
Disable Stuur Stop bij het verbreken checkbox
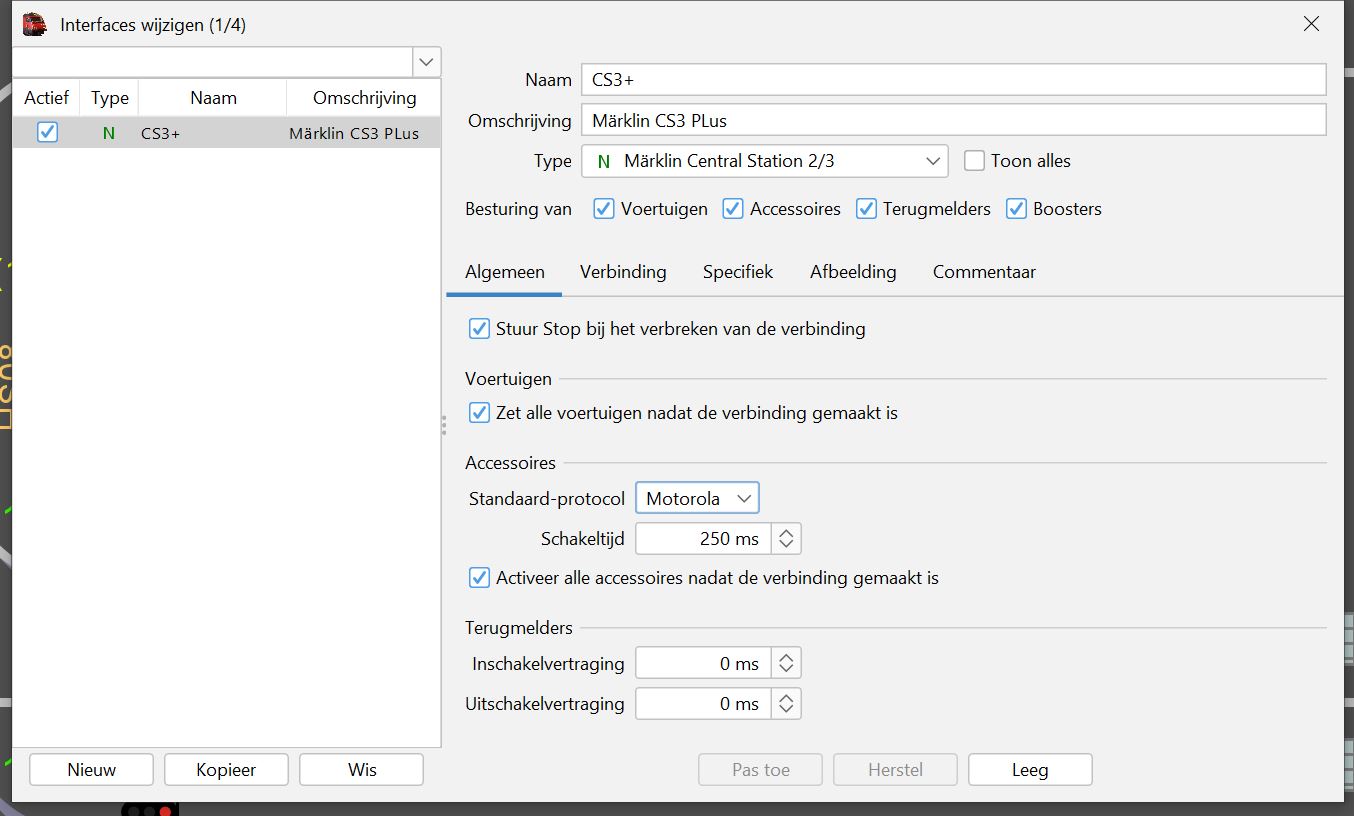(x=480, y=329)
